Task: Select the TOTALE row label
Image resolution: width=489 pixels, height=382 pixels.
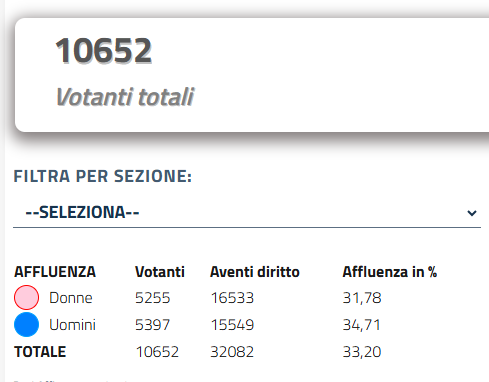Action: tap(40, 352)
